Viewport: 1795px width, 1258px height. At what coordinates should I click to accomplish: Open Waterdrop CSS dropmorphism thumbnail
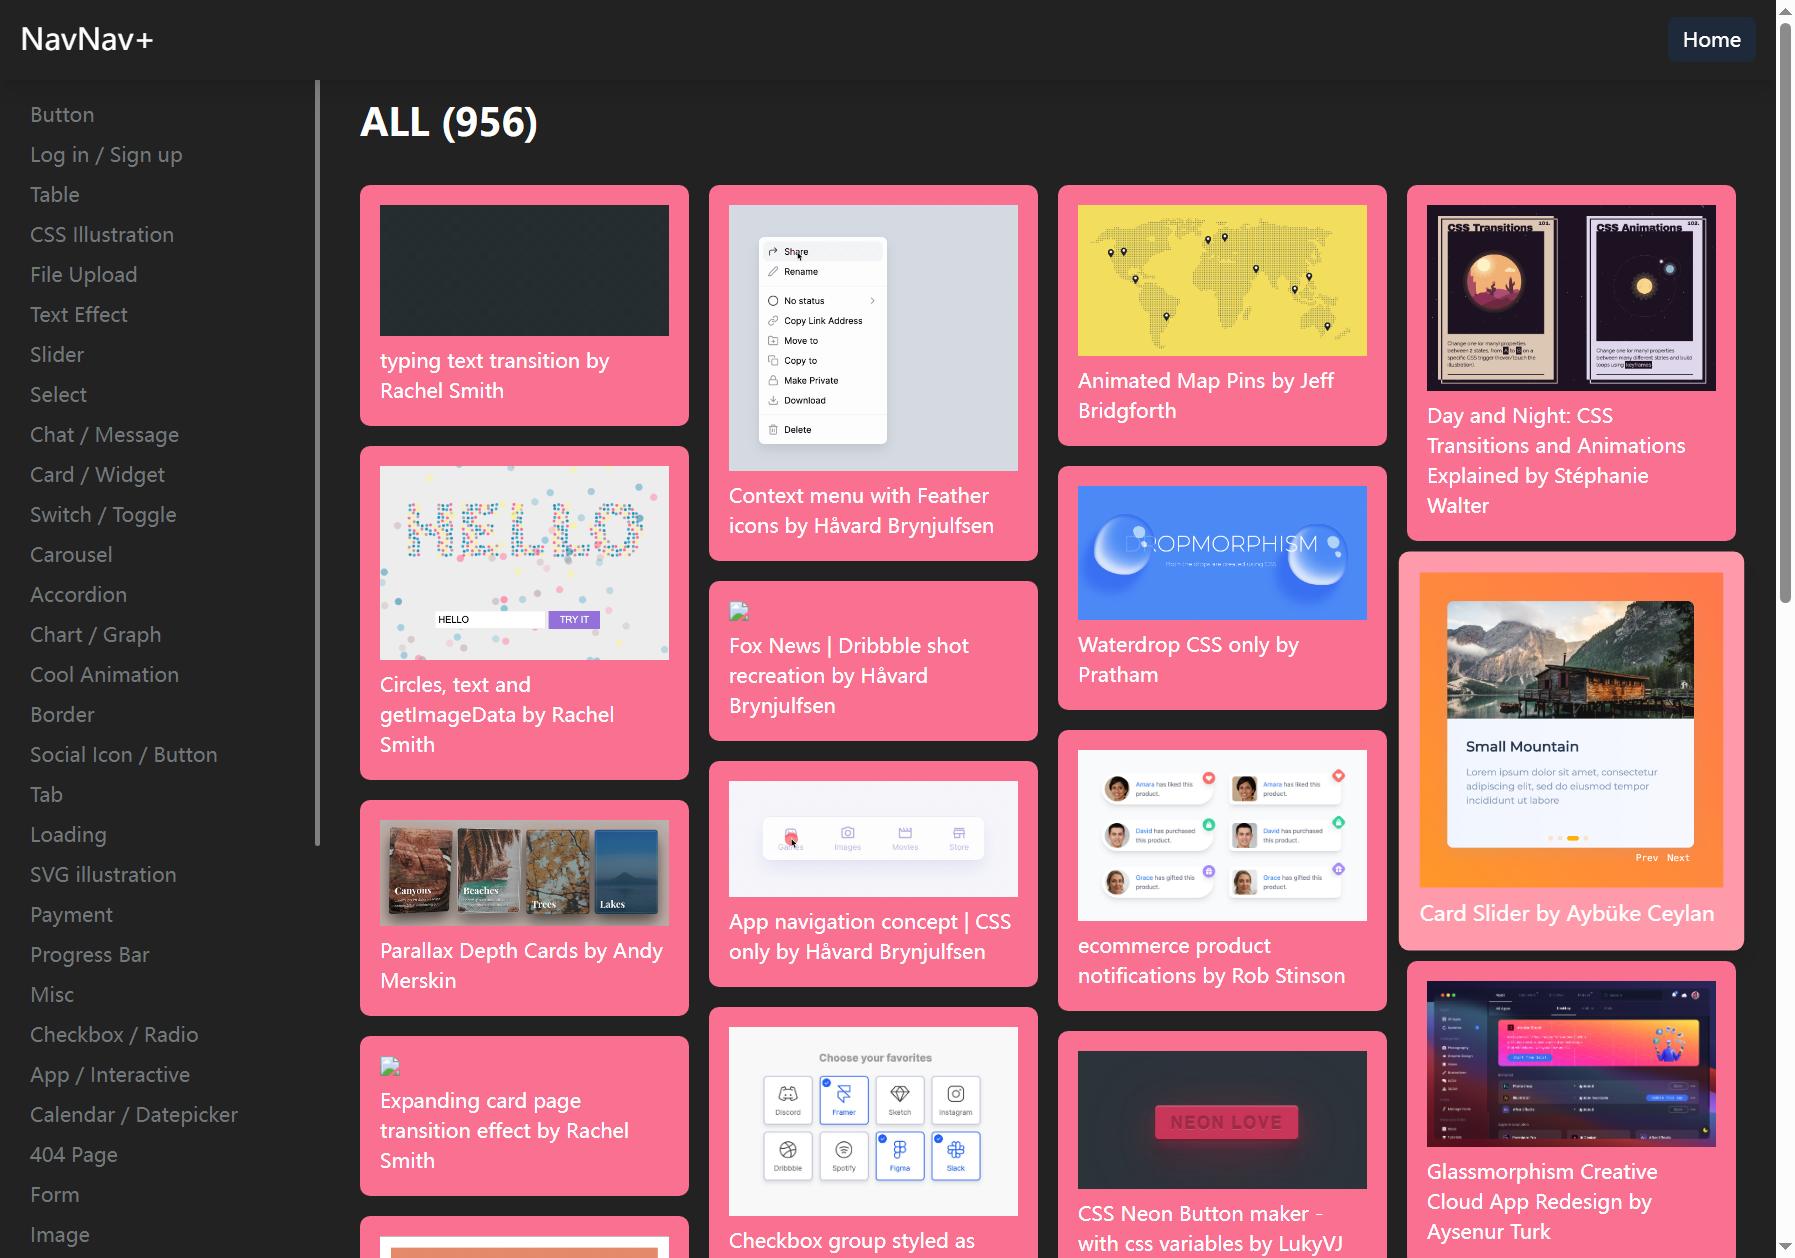pyautogui.click(x=1222, y=553)
